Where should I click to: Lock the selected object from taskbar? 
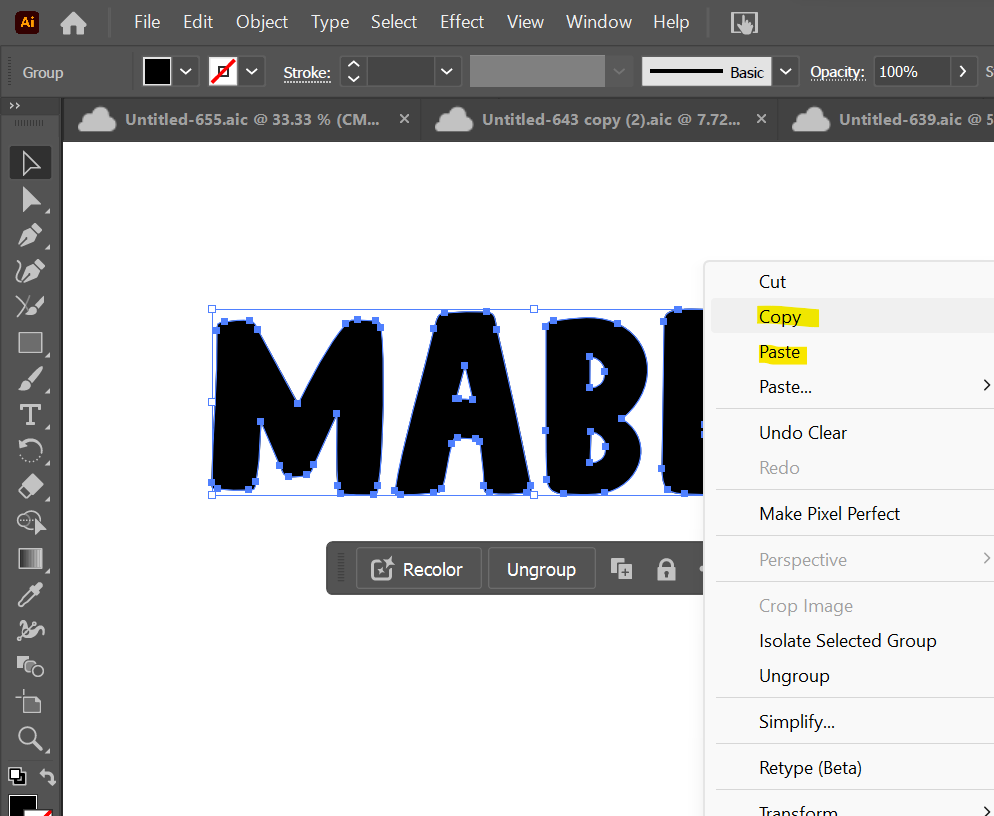click(666, 570)
